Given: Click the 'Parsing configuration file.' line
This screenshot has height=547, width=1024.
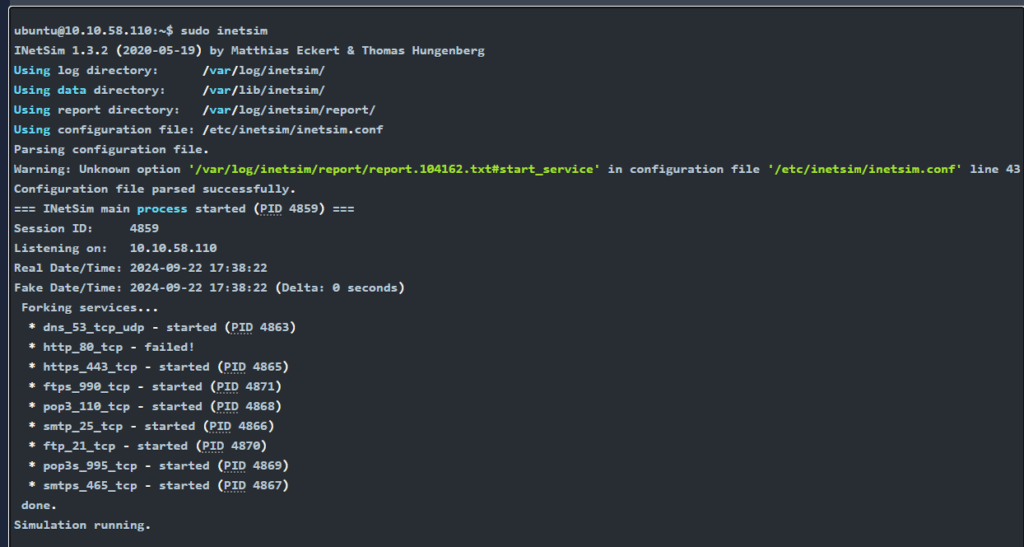Looking at the screenshot, I should click(x=111, y=149).
